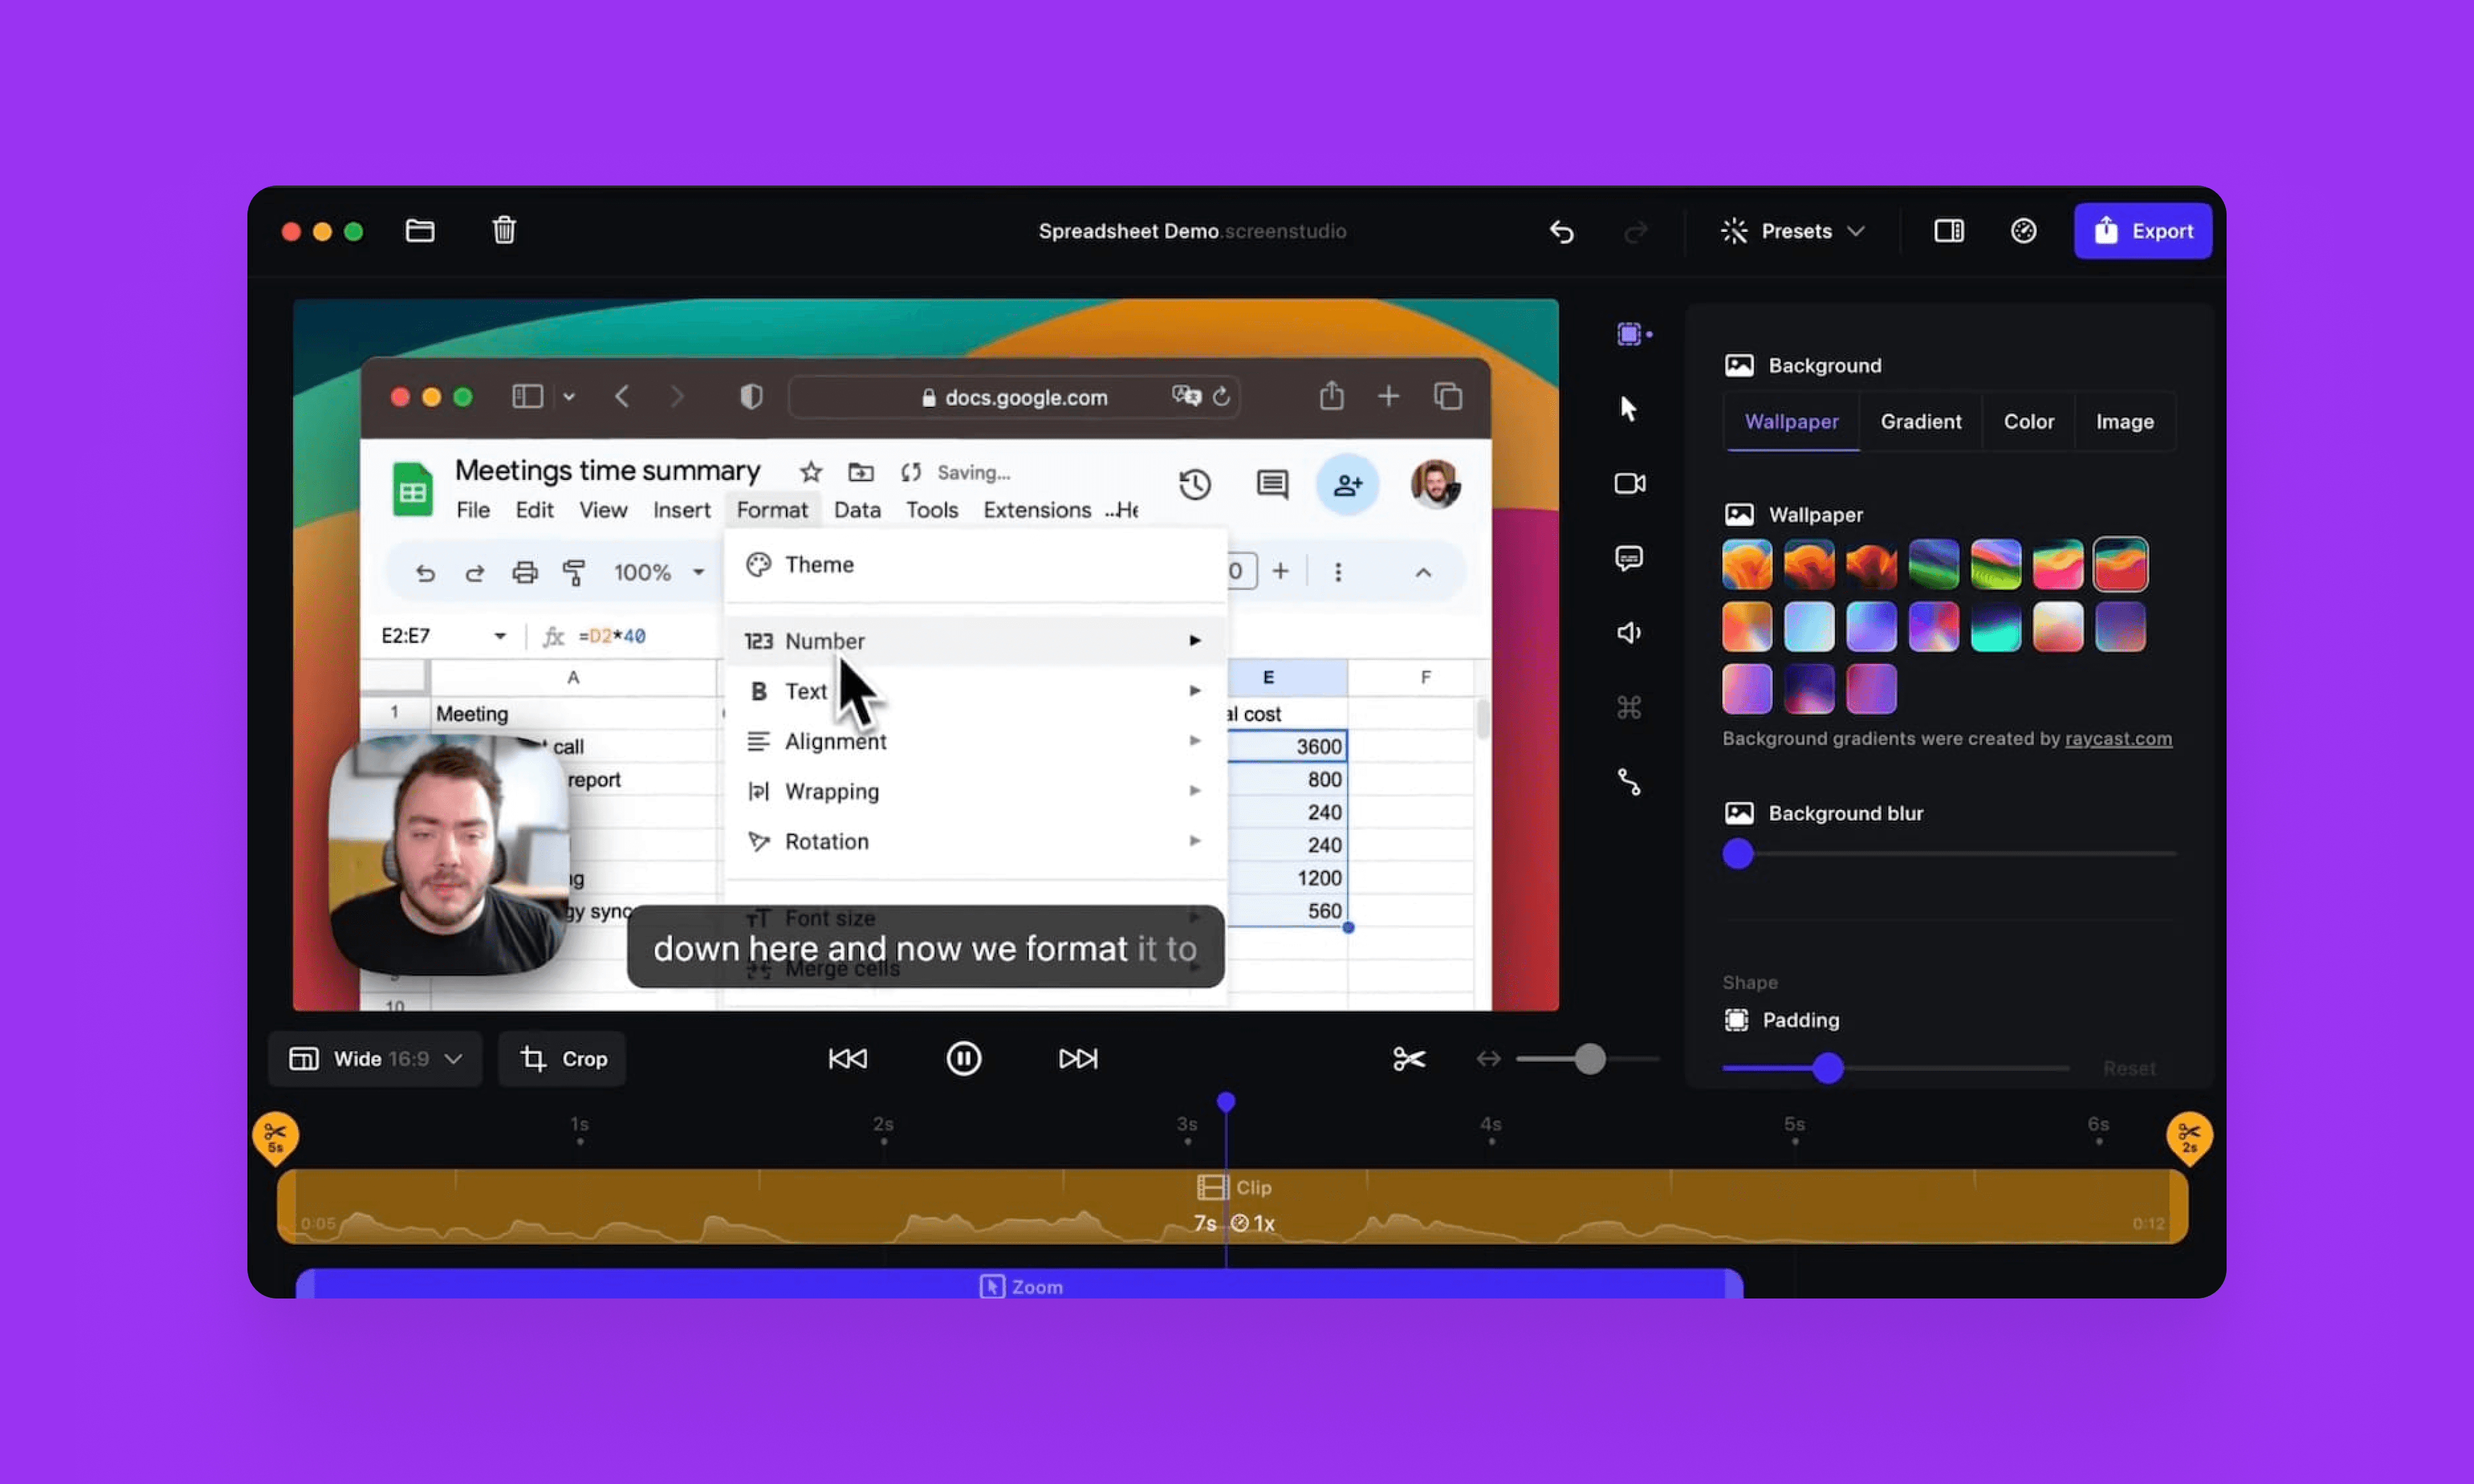
Task: Toggle the Safari sidebar button in preview
Action: [527, 397]
